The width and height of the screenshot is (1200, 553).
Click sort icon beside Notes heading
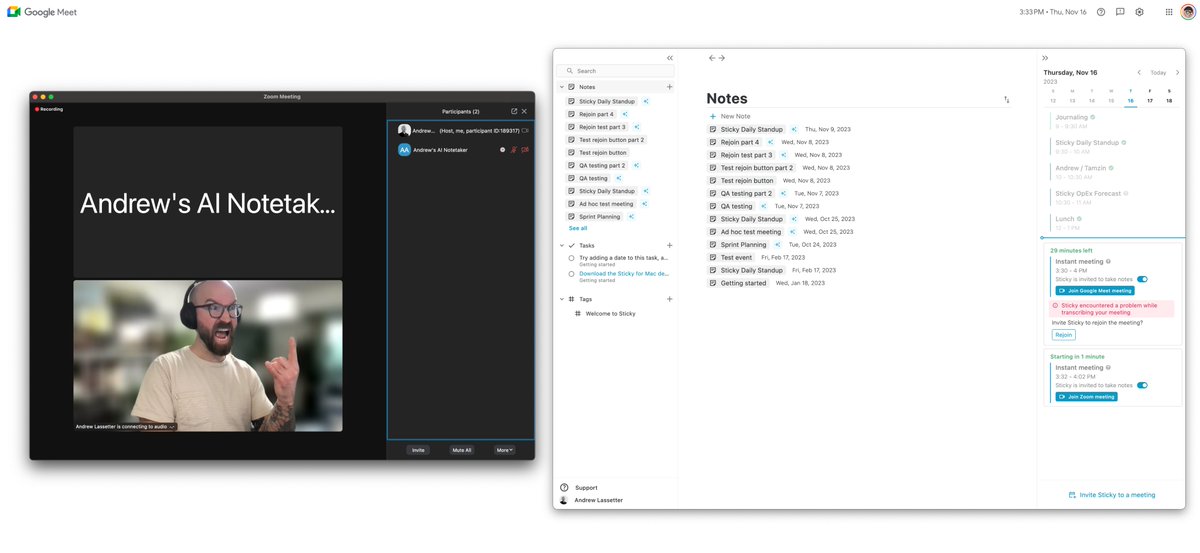coord(1006,100)
